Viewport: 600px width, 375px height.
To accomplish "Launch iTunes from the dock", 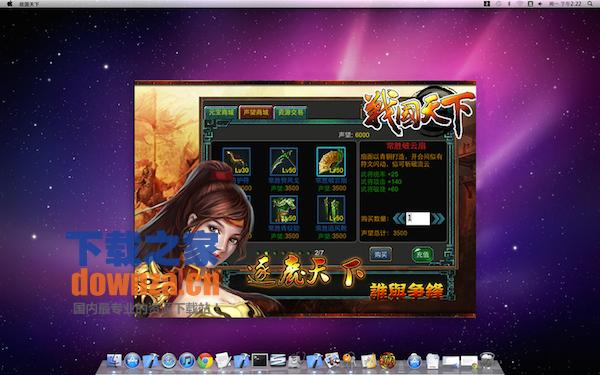I will 187,360.
